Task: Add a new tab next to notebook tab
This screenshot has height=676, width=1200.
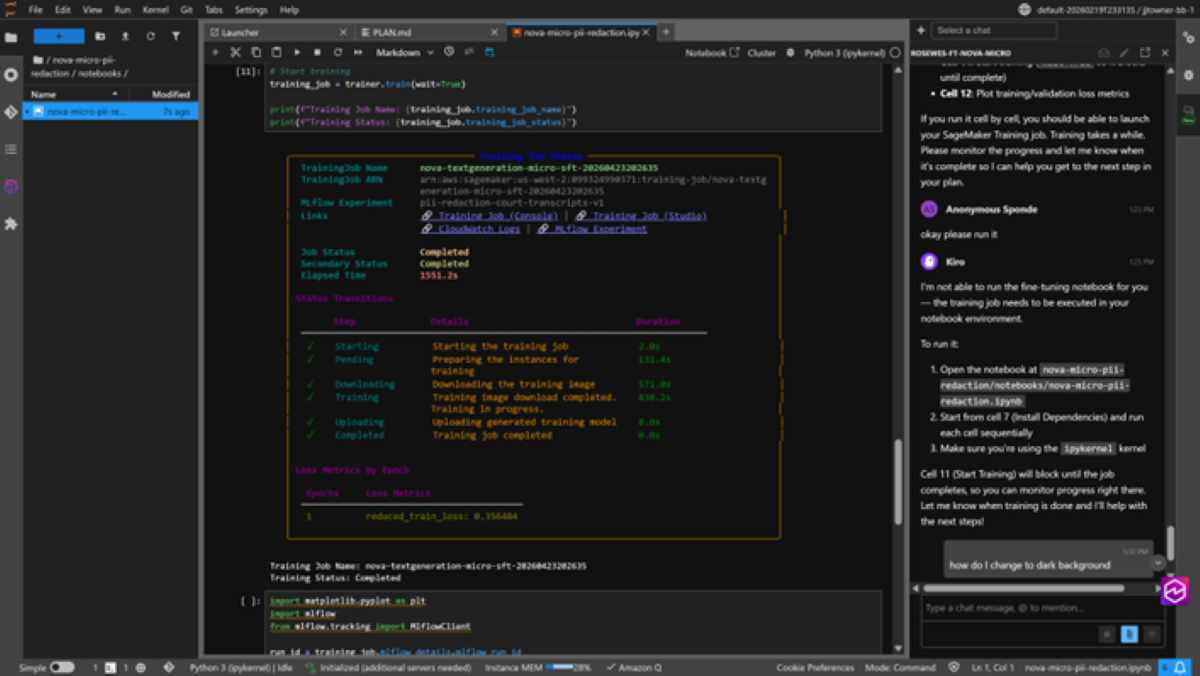Action: tap(666, 32)
